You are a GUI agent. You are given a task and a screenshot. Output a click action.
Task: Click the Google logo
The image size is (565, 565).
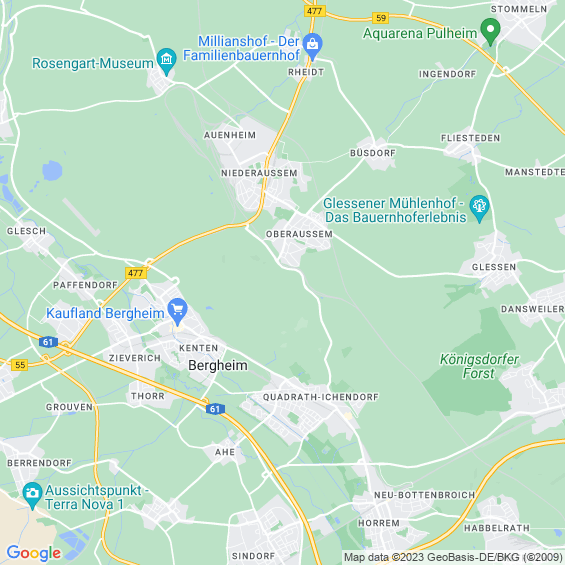coord(34,553)
